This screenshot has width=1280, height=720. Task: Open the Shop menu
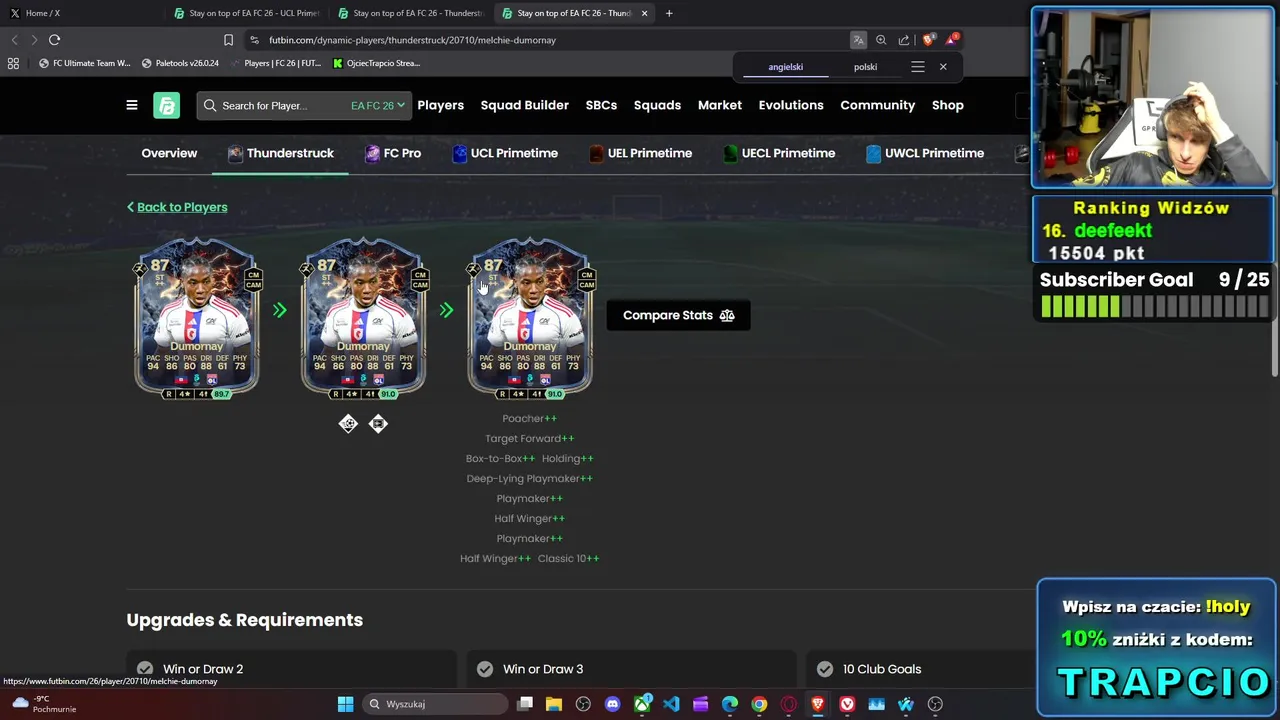[x=948, y=105]
